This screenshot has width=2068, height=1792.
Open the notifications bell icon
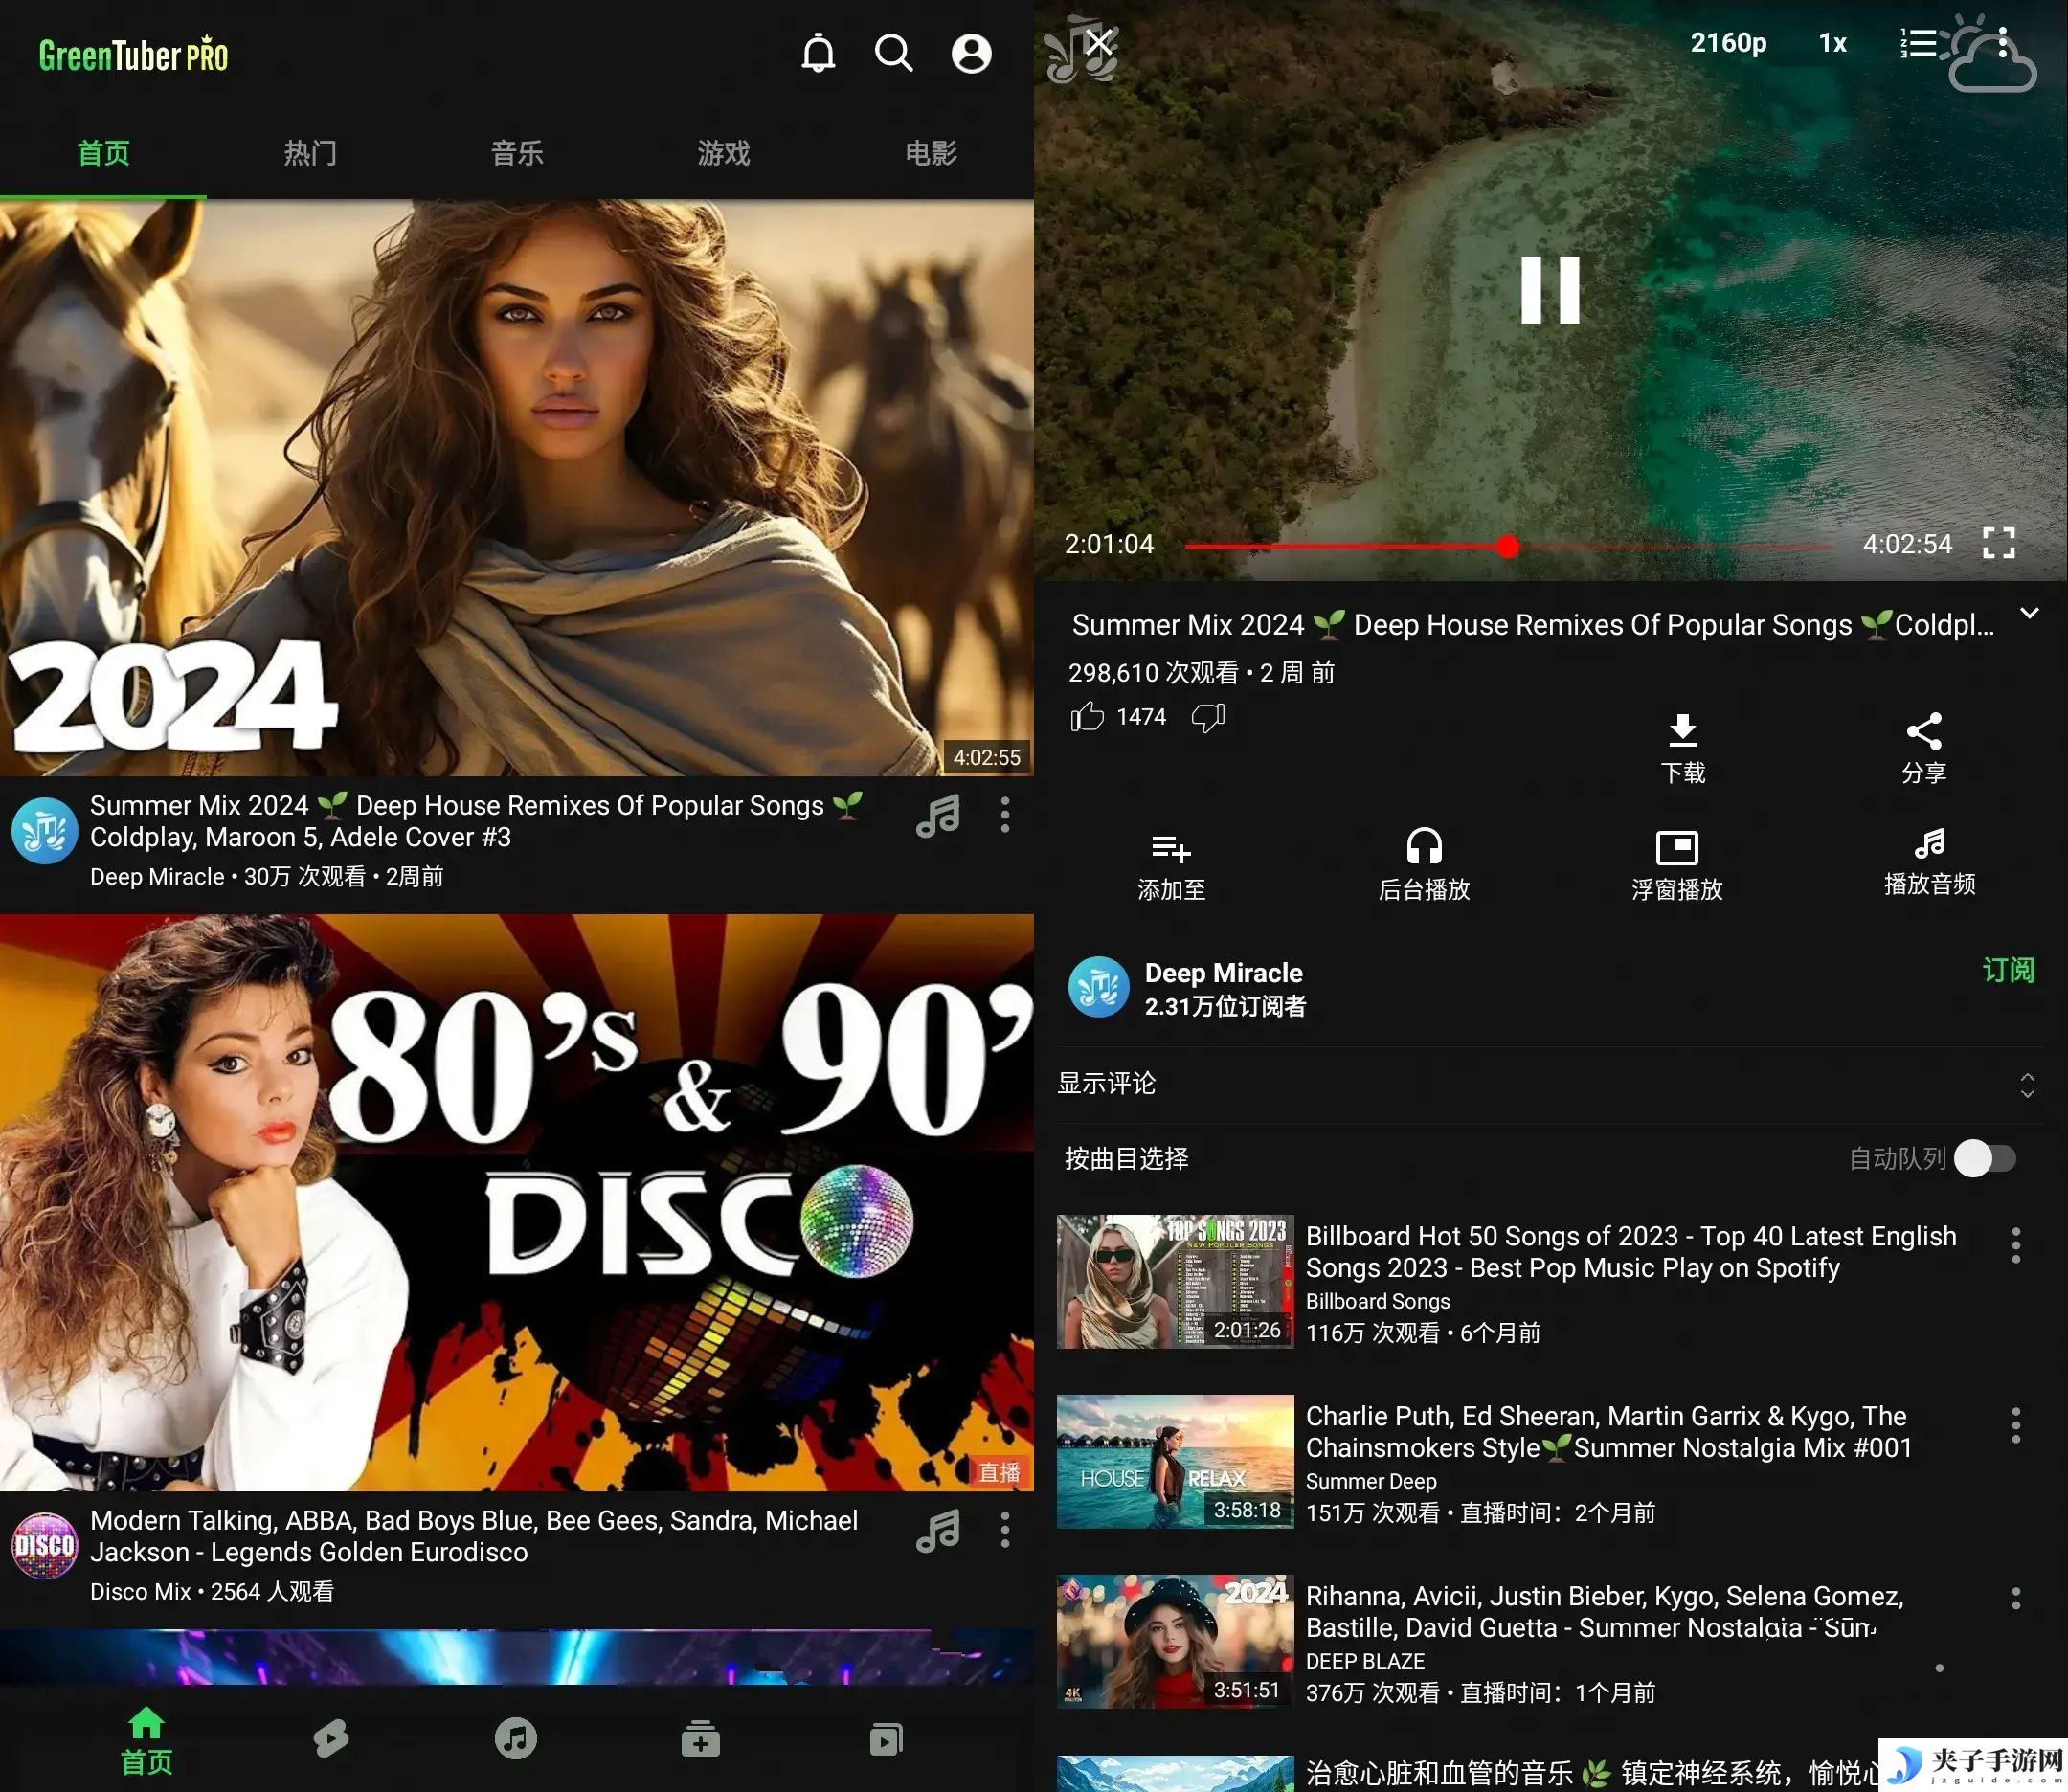818,53
